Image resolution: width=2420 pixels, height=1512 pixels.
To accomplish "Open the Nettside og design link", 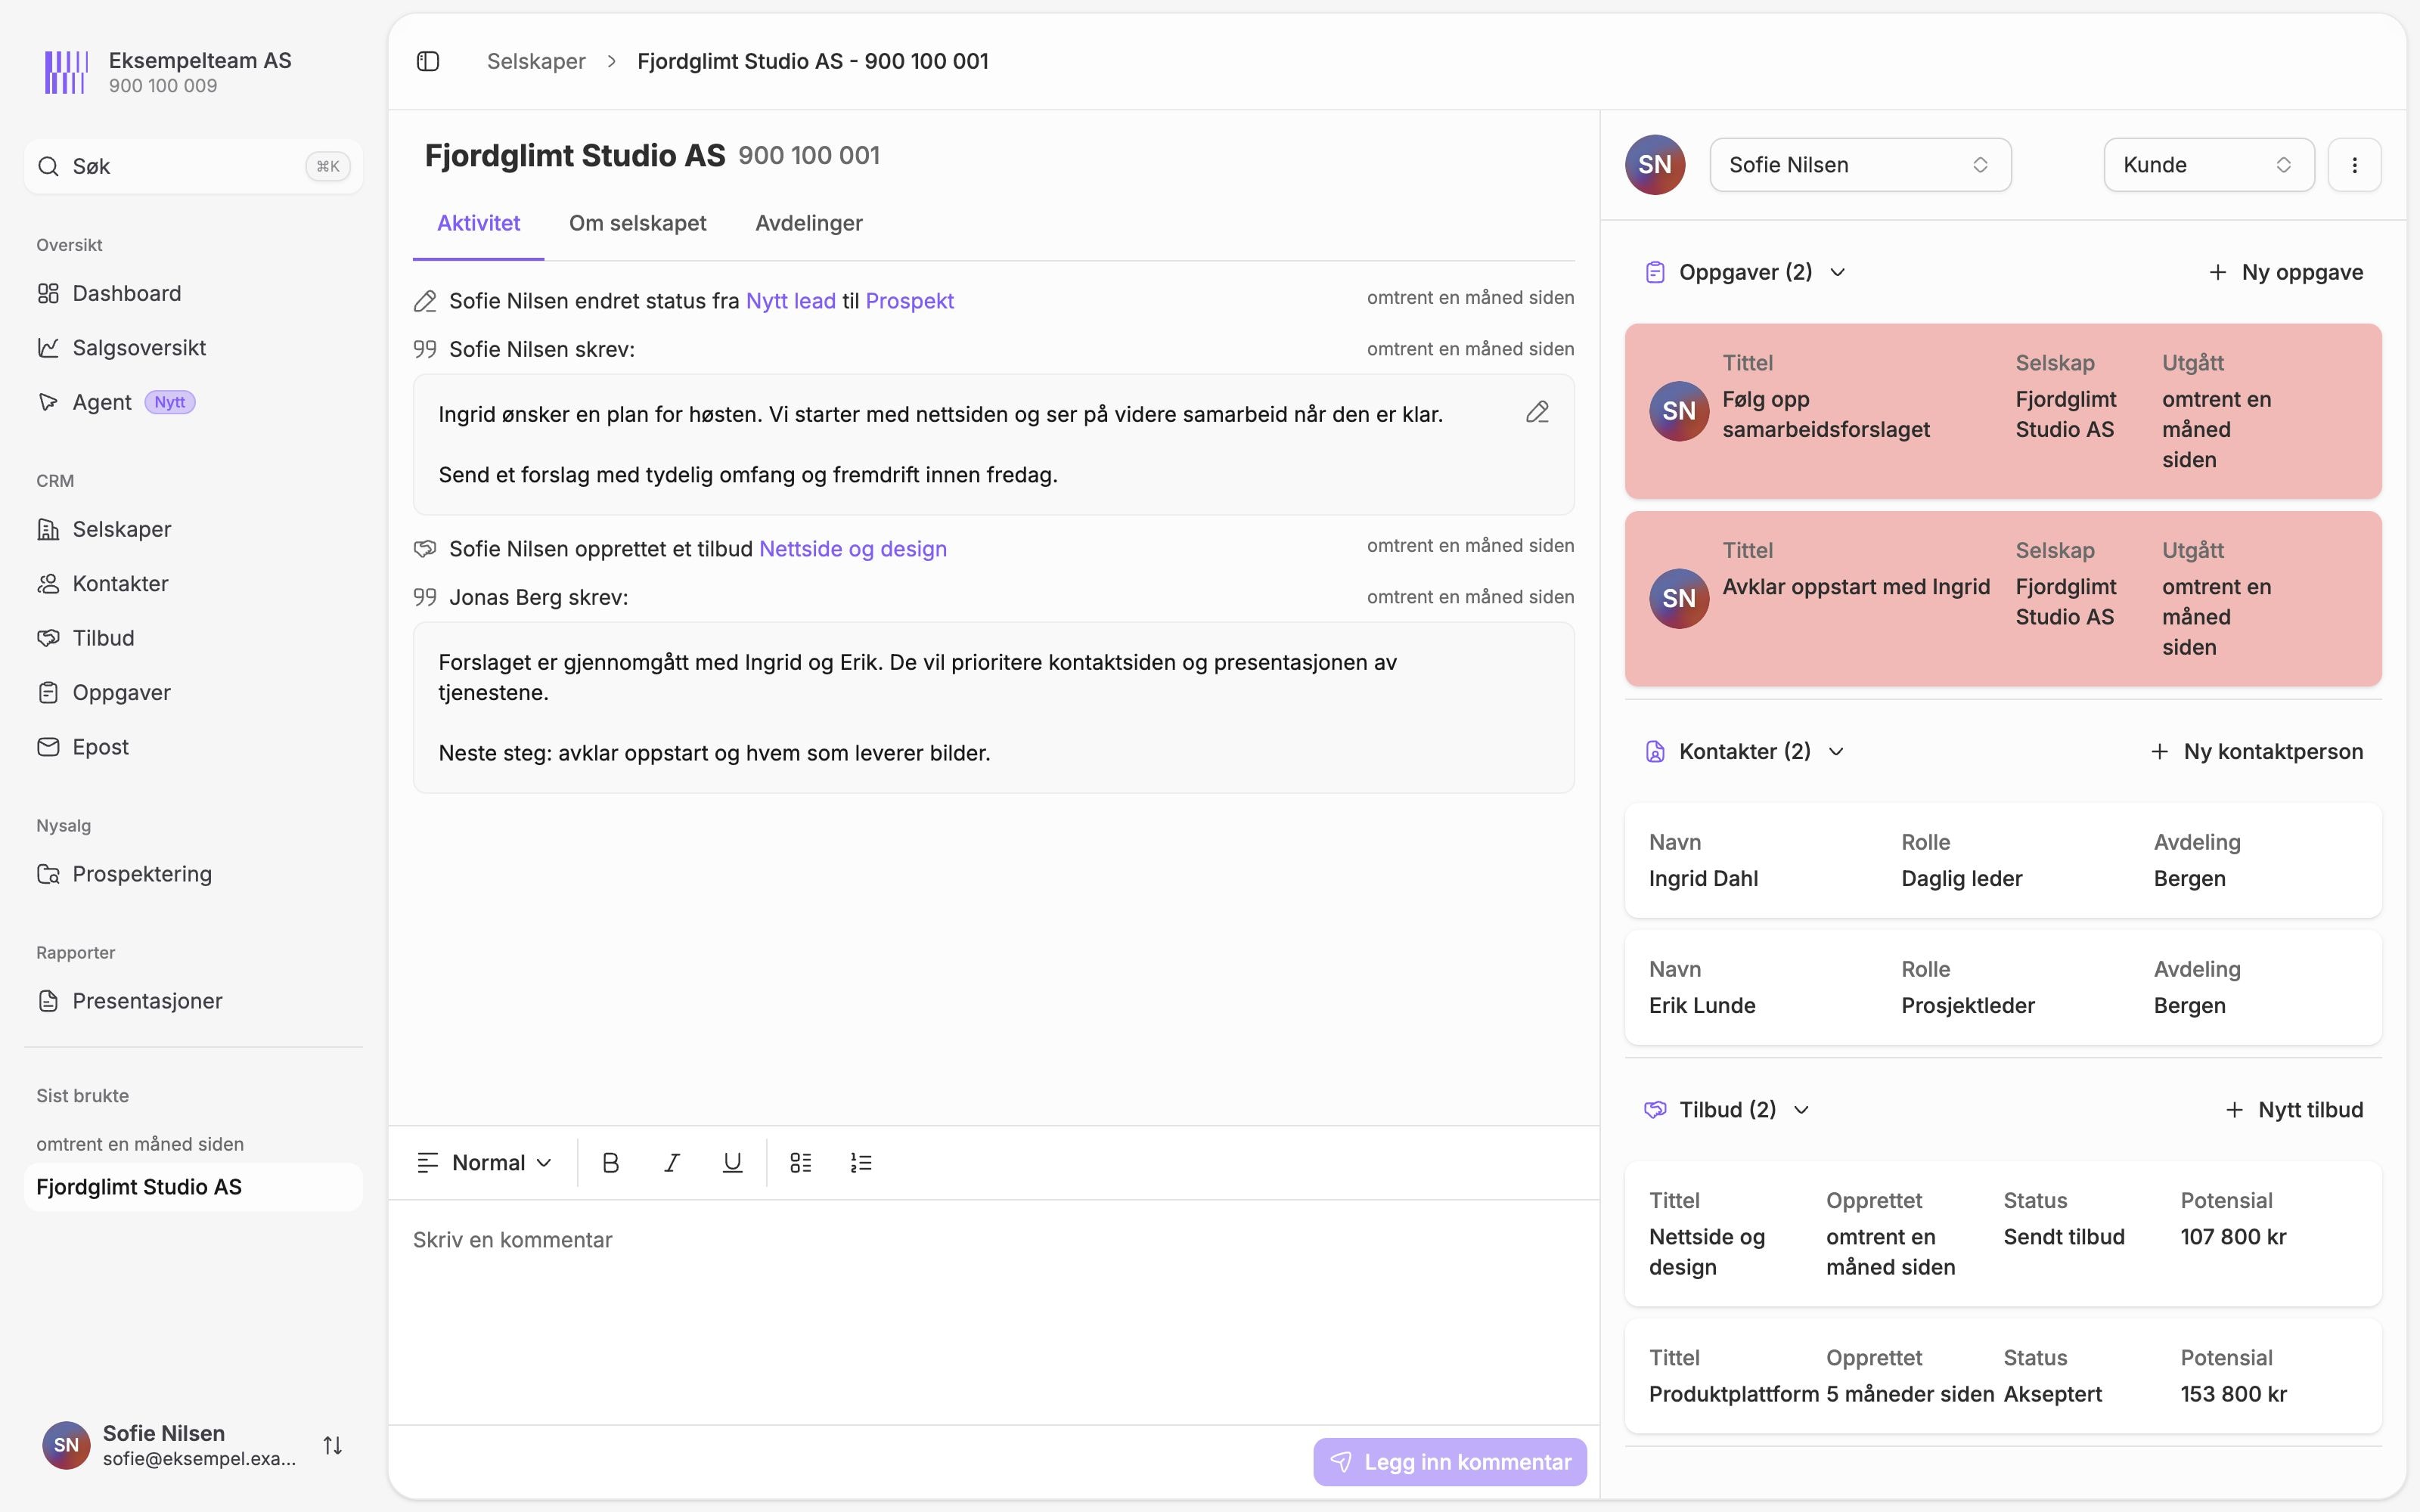I will (x=853, y=549).
